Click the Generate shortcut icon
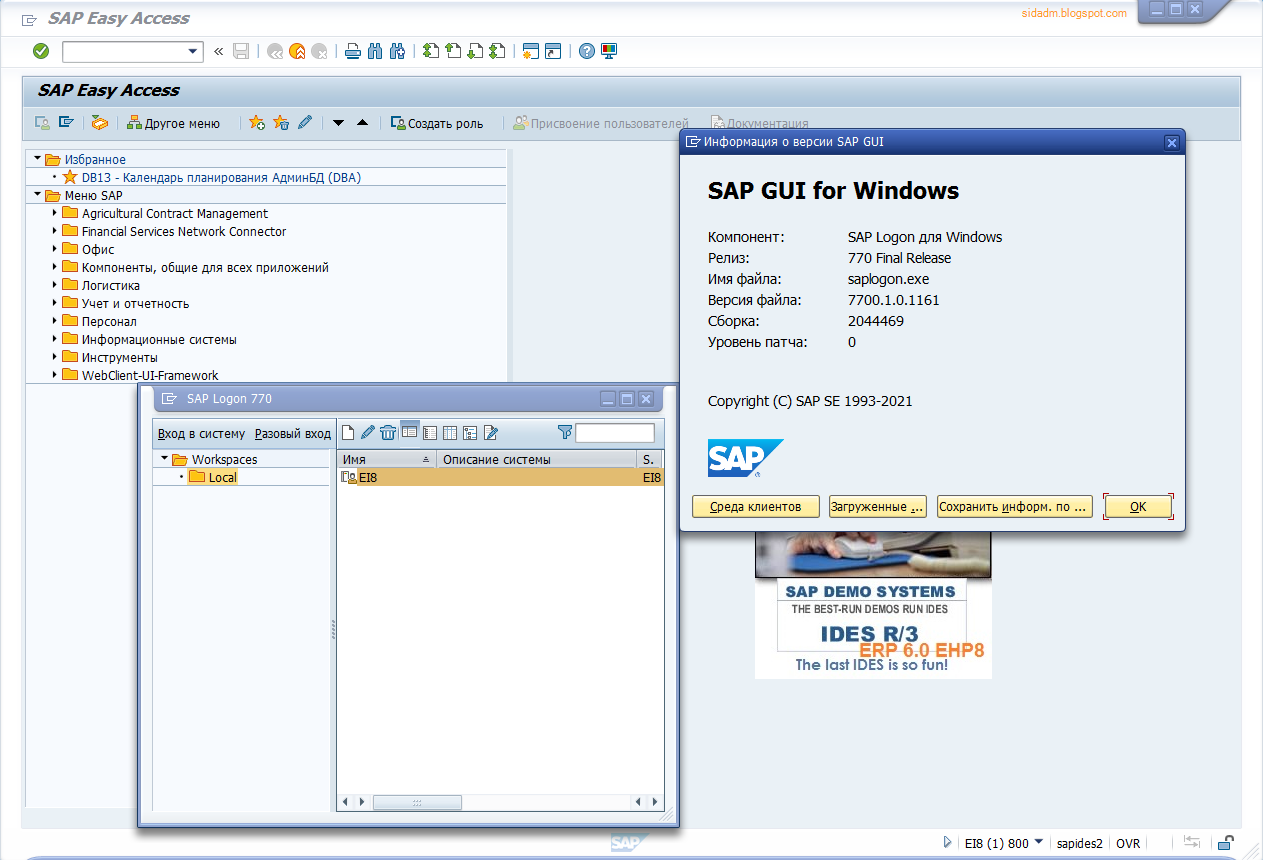Viewport: 1263px width, 860px height. pos(553,51)
